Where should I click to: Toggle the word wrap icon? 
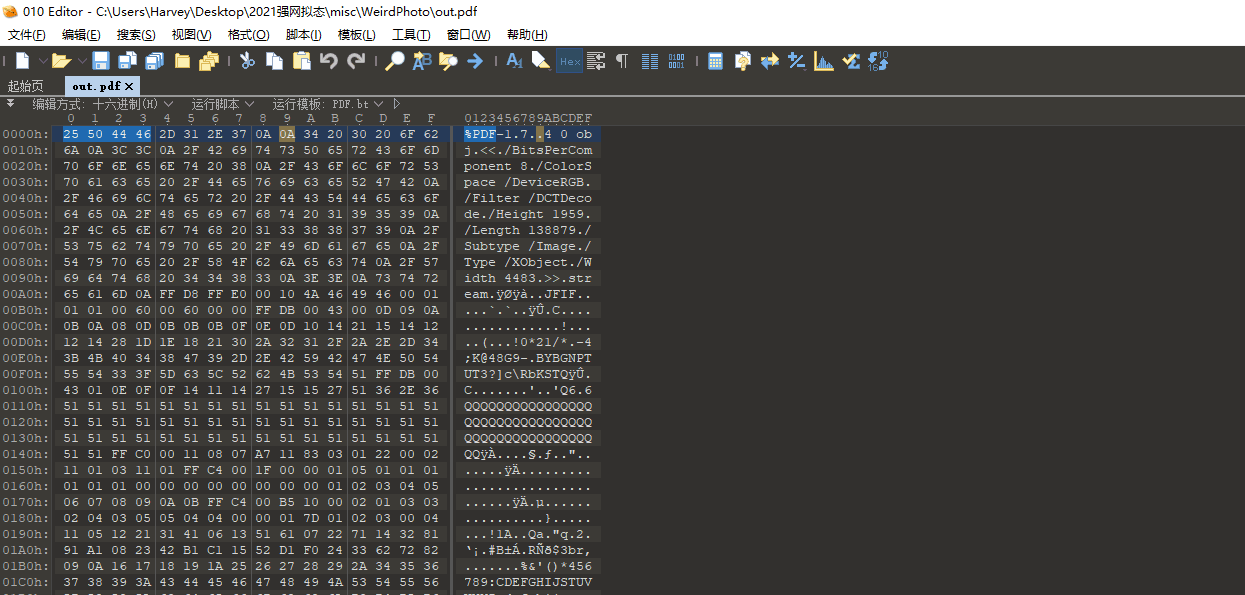tap(596, 61)
